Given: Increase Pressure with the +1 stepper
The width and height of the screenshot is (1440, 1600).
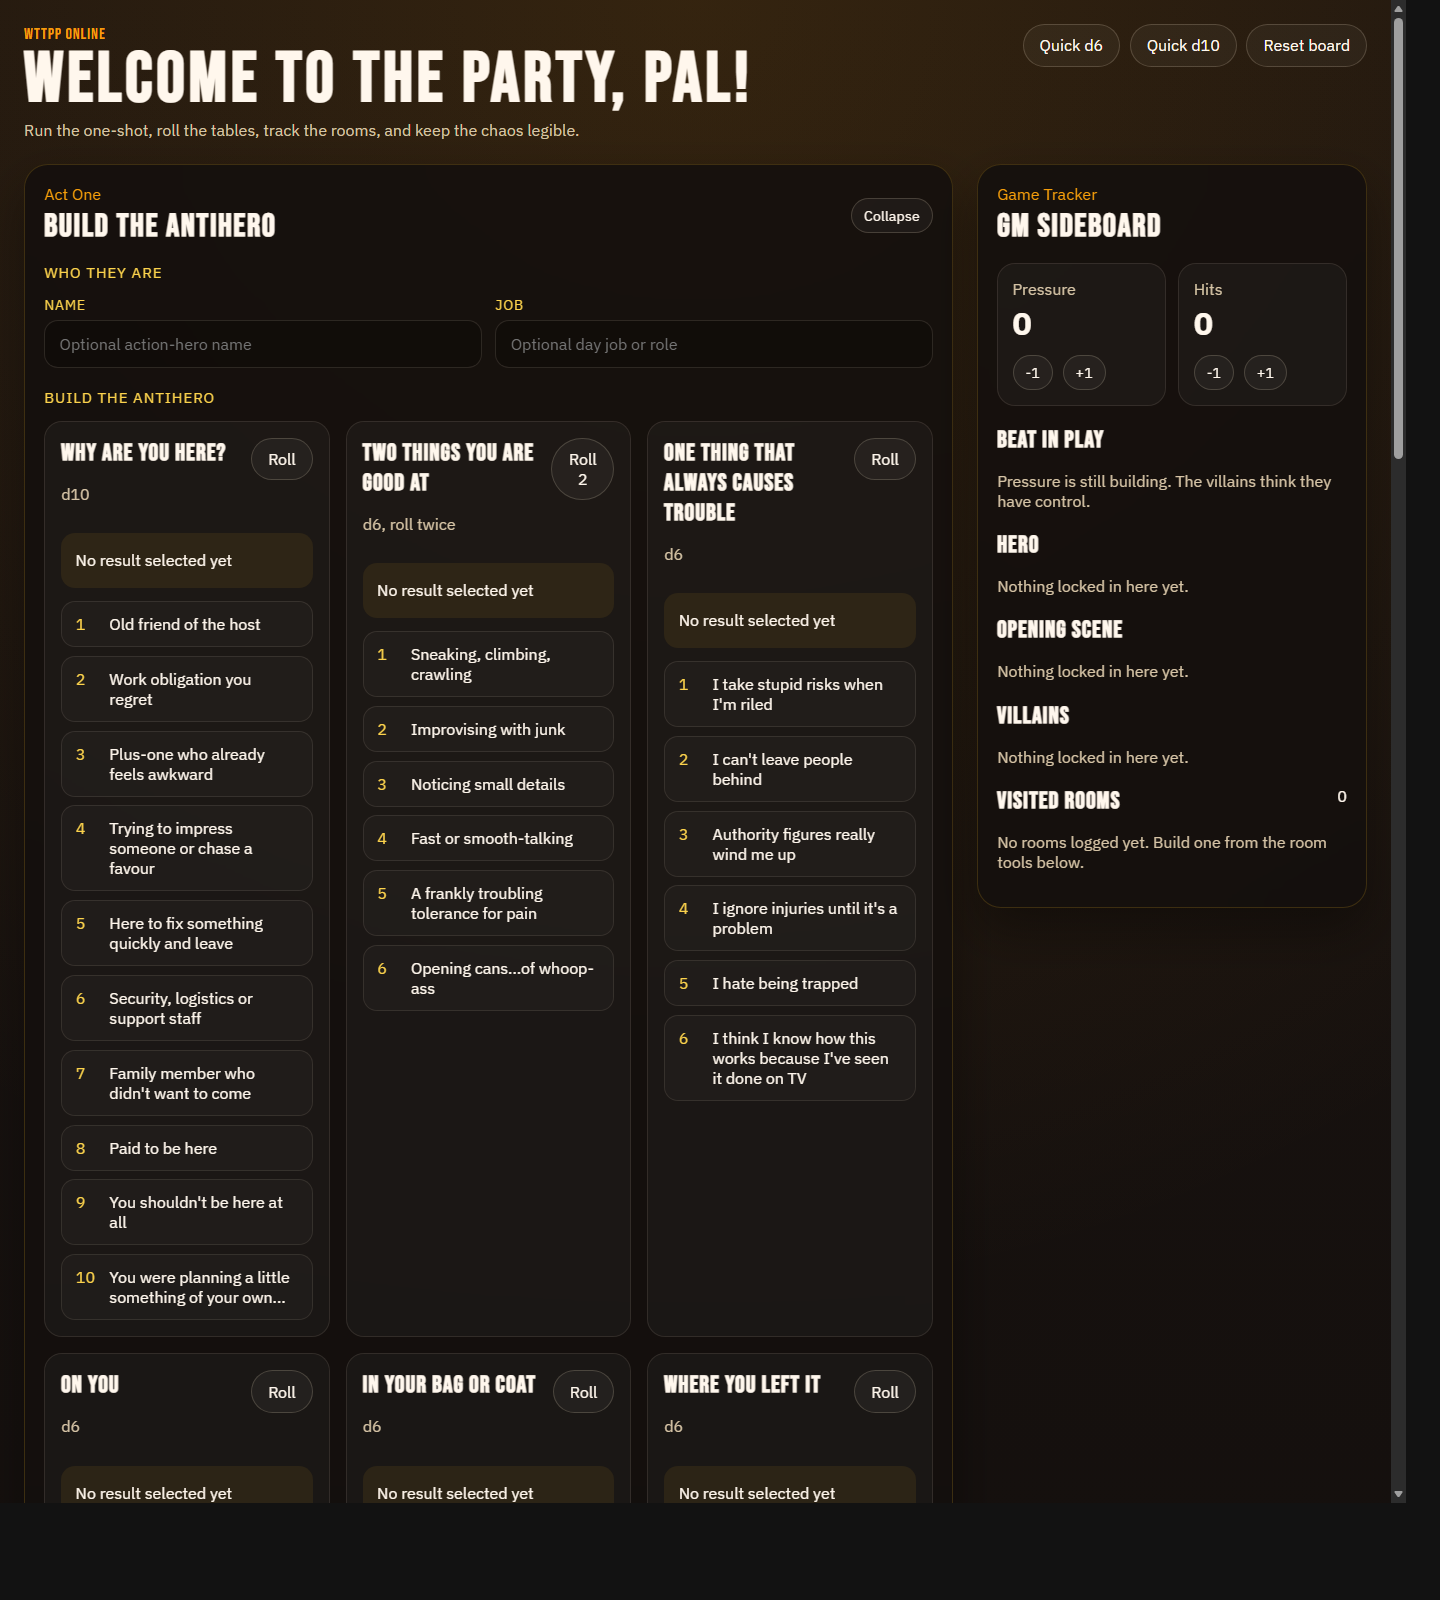Looking at the screenshot, I should 1084,372.
